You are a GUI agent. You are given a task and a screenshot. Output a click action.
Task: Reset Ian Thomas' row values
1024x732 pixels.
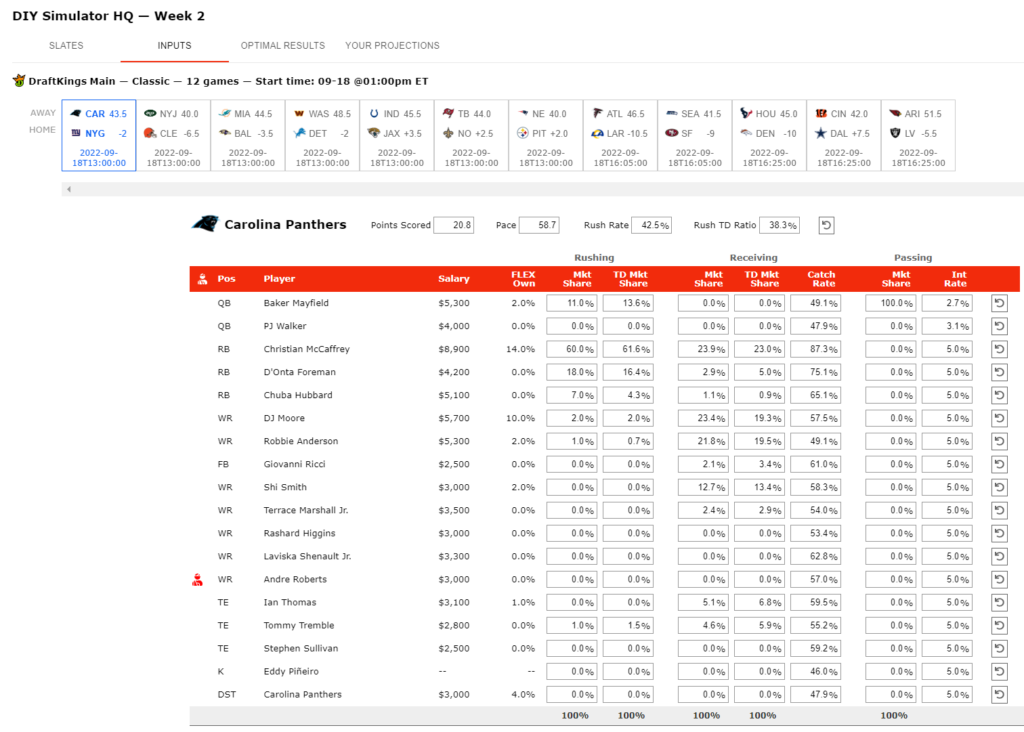(x=999, y=602)
